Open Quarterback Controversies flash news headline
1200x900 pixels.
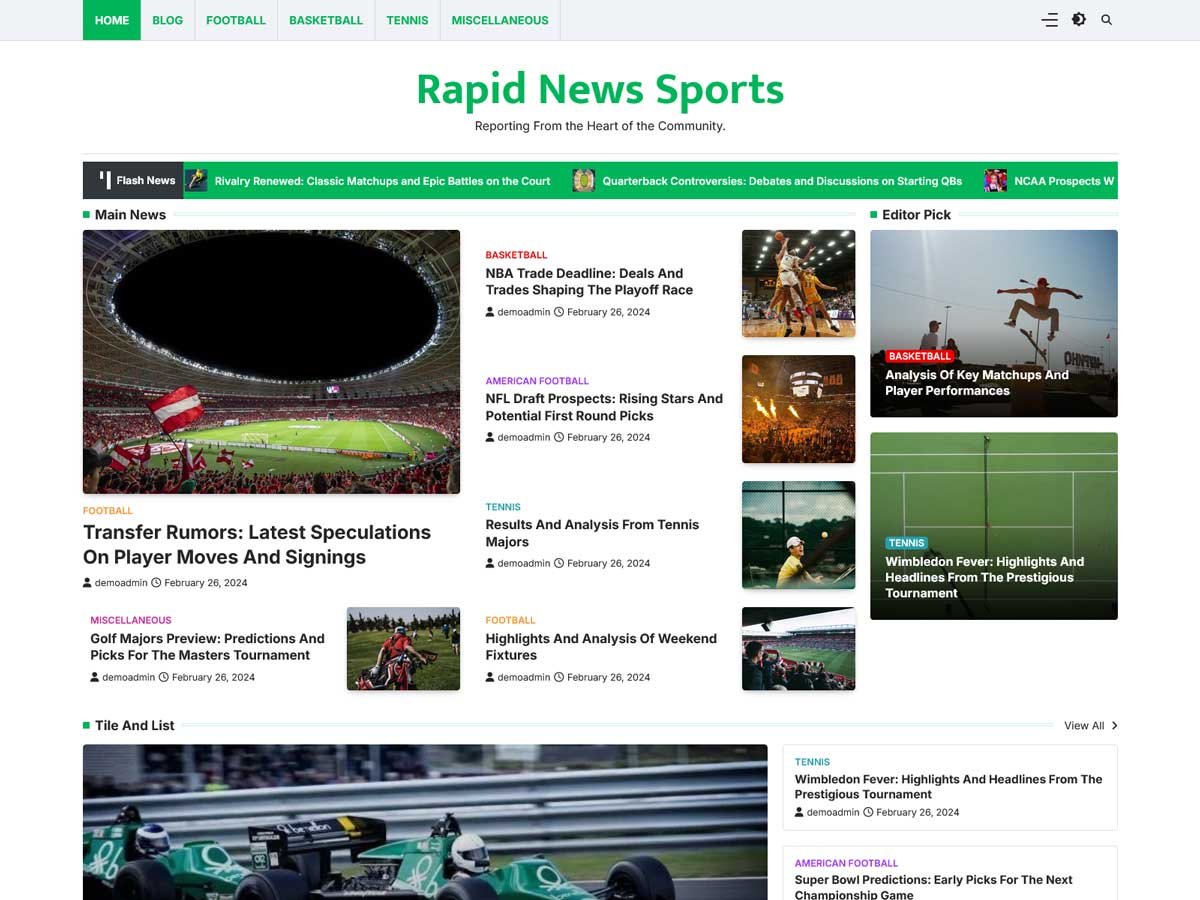[782, 181]
